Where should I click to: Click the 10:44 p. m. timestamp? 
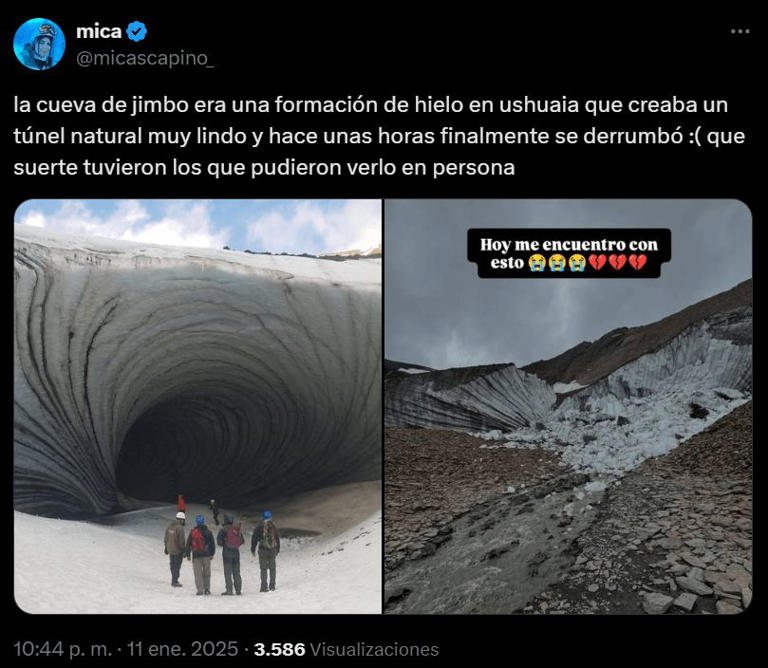[63, 649]
